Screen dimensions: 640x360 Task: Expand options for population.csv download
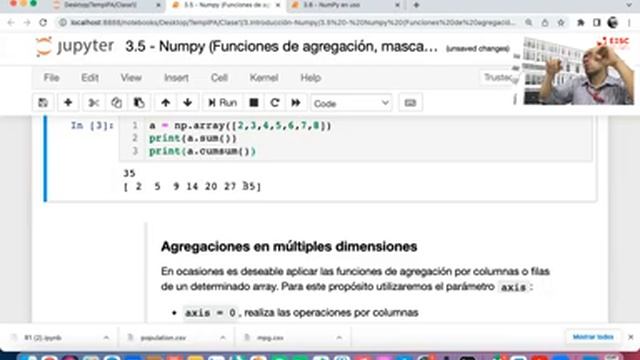[222, 338]
